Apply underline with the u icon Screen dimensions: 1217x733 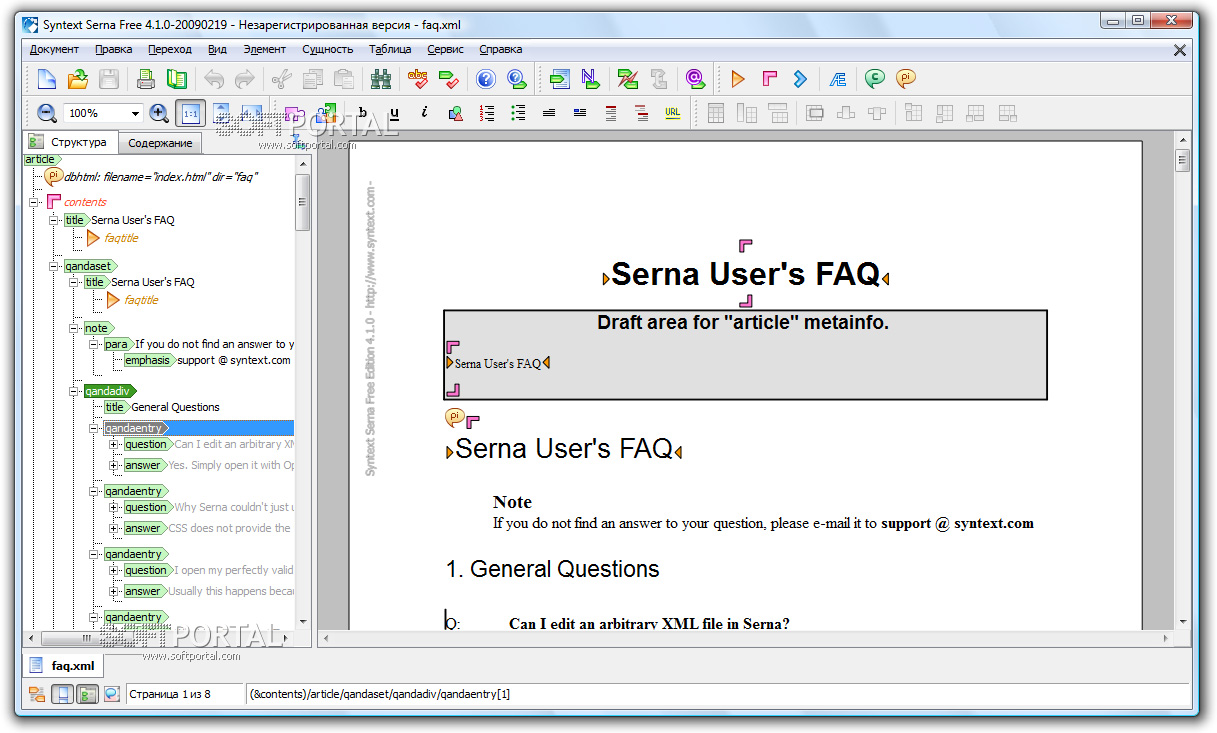(x=394, y=113)
